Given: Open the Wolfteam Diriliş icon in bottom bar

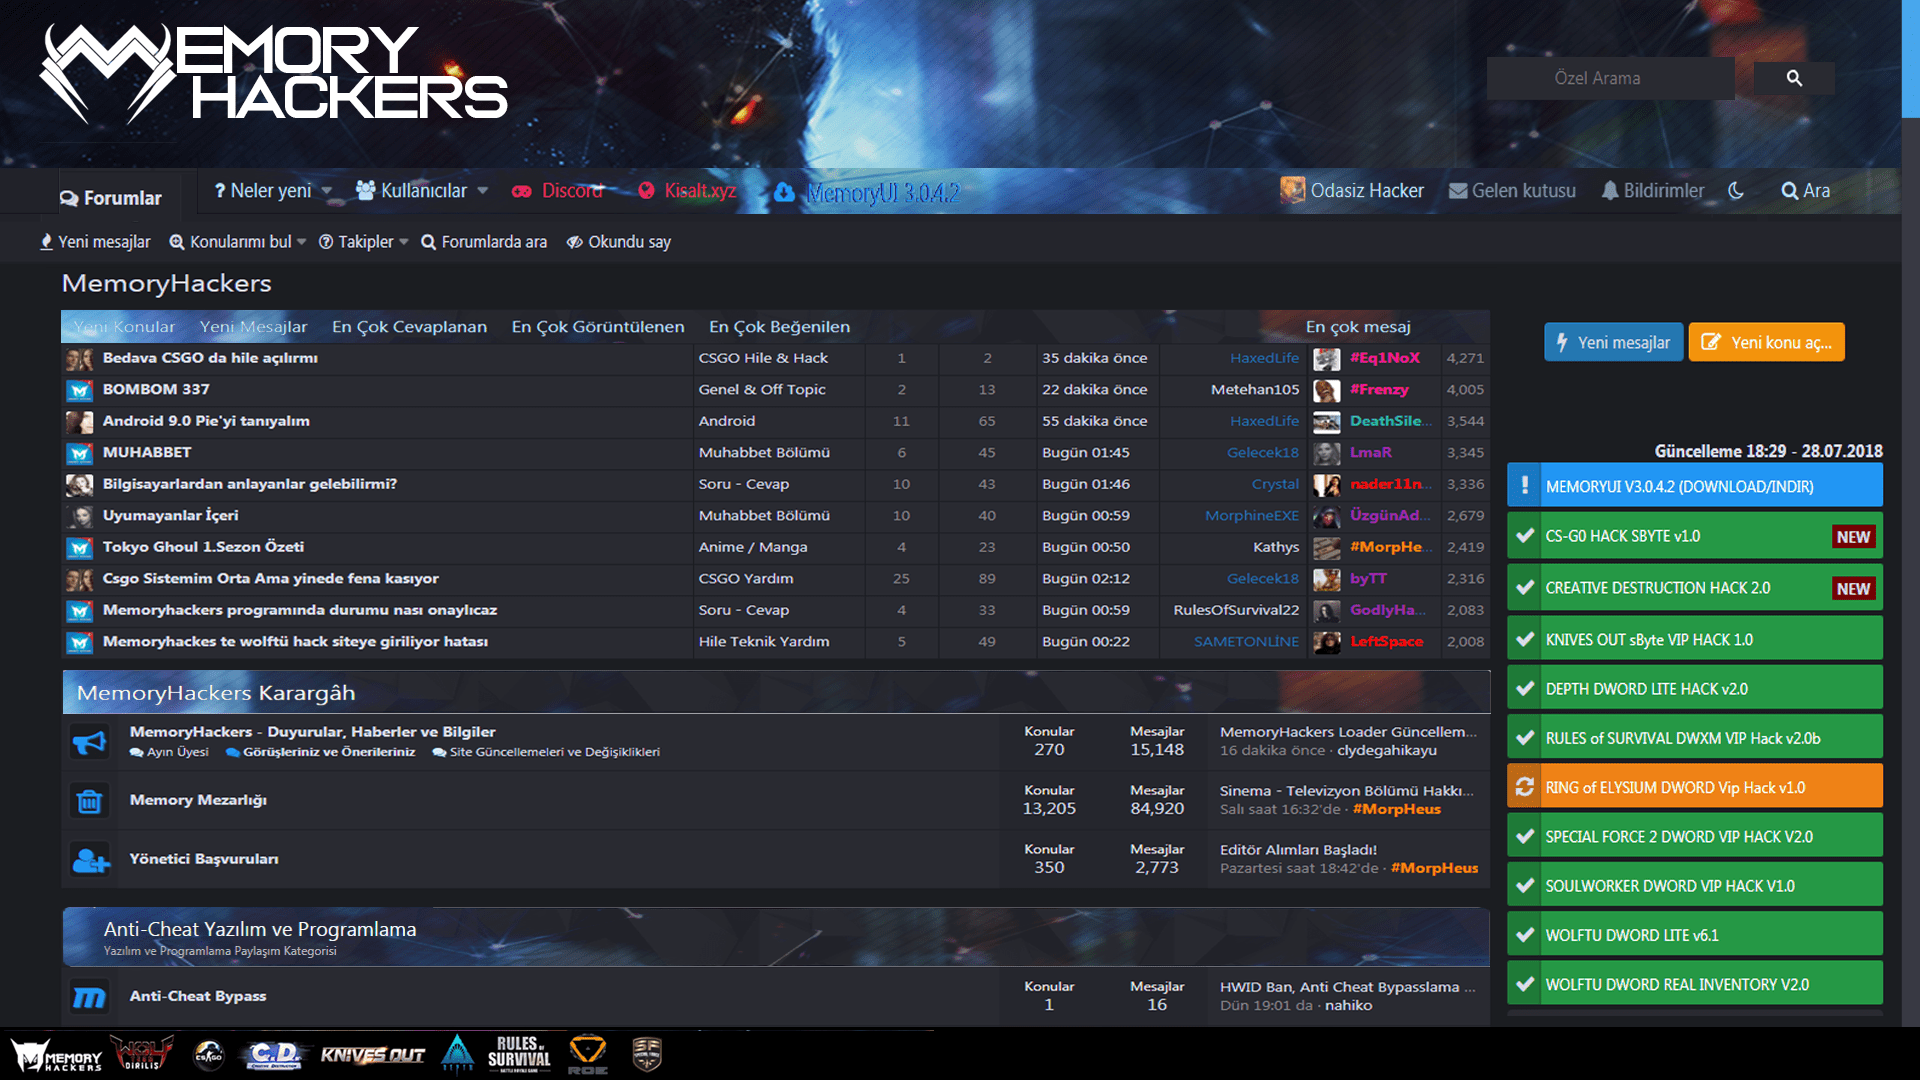Looking at the screenshot, I should 142,1054.
